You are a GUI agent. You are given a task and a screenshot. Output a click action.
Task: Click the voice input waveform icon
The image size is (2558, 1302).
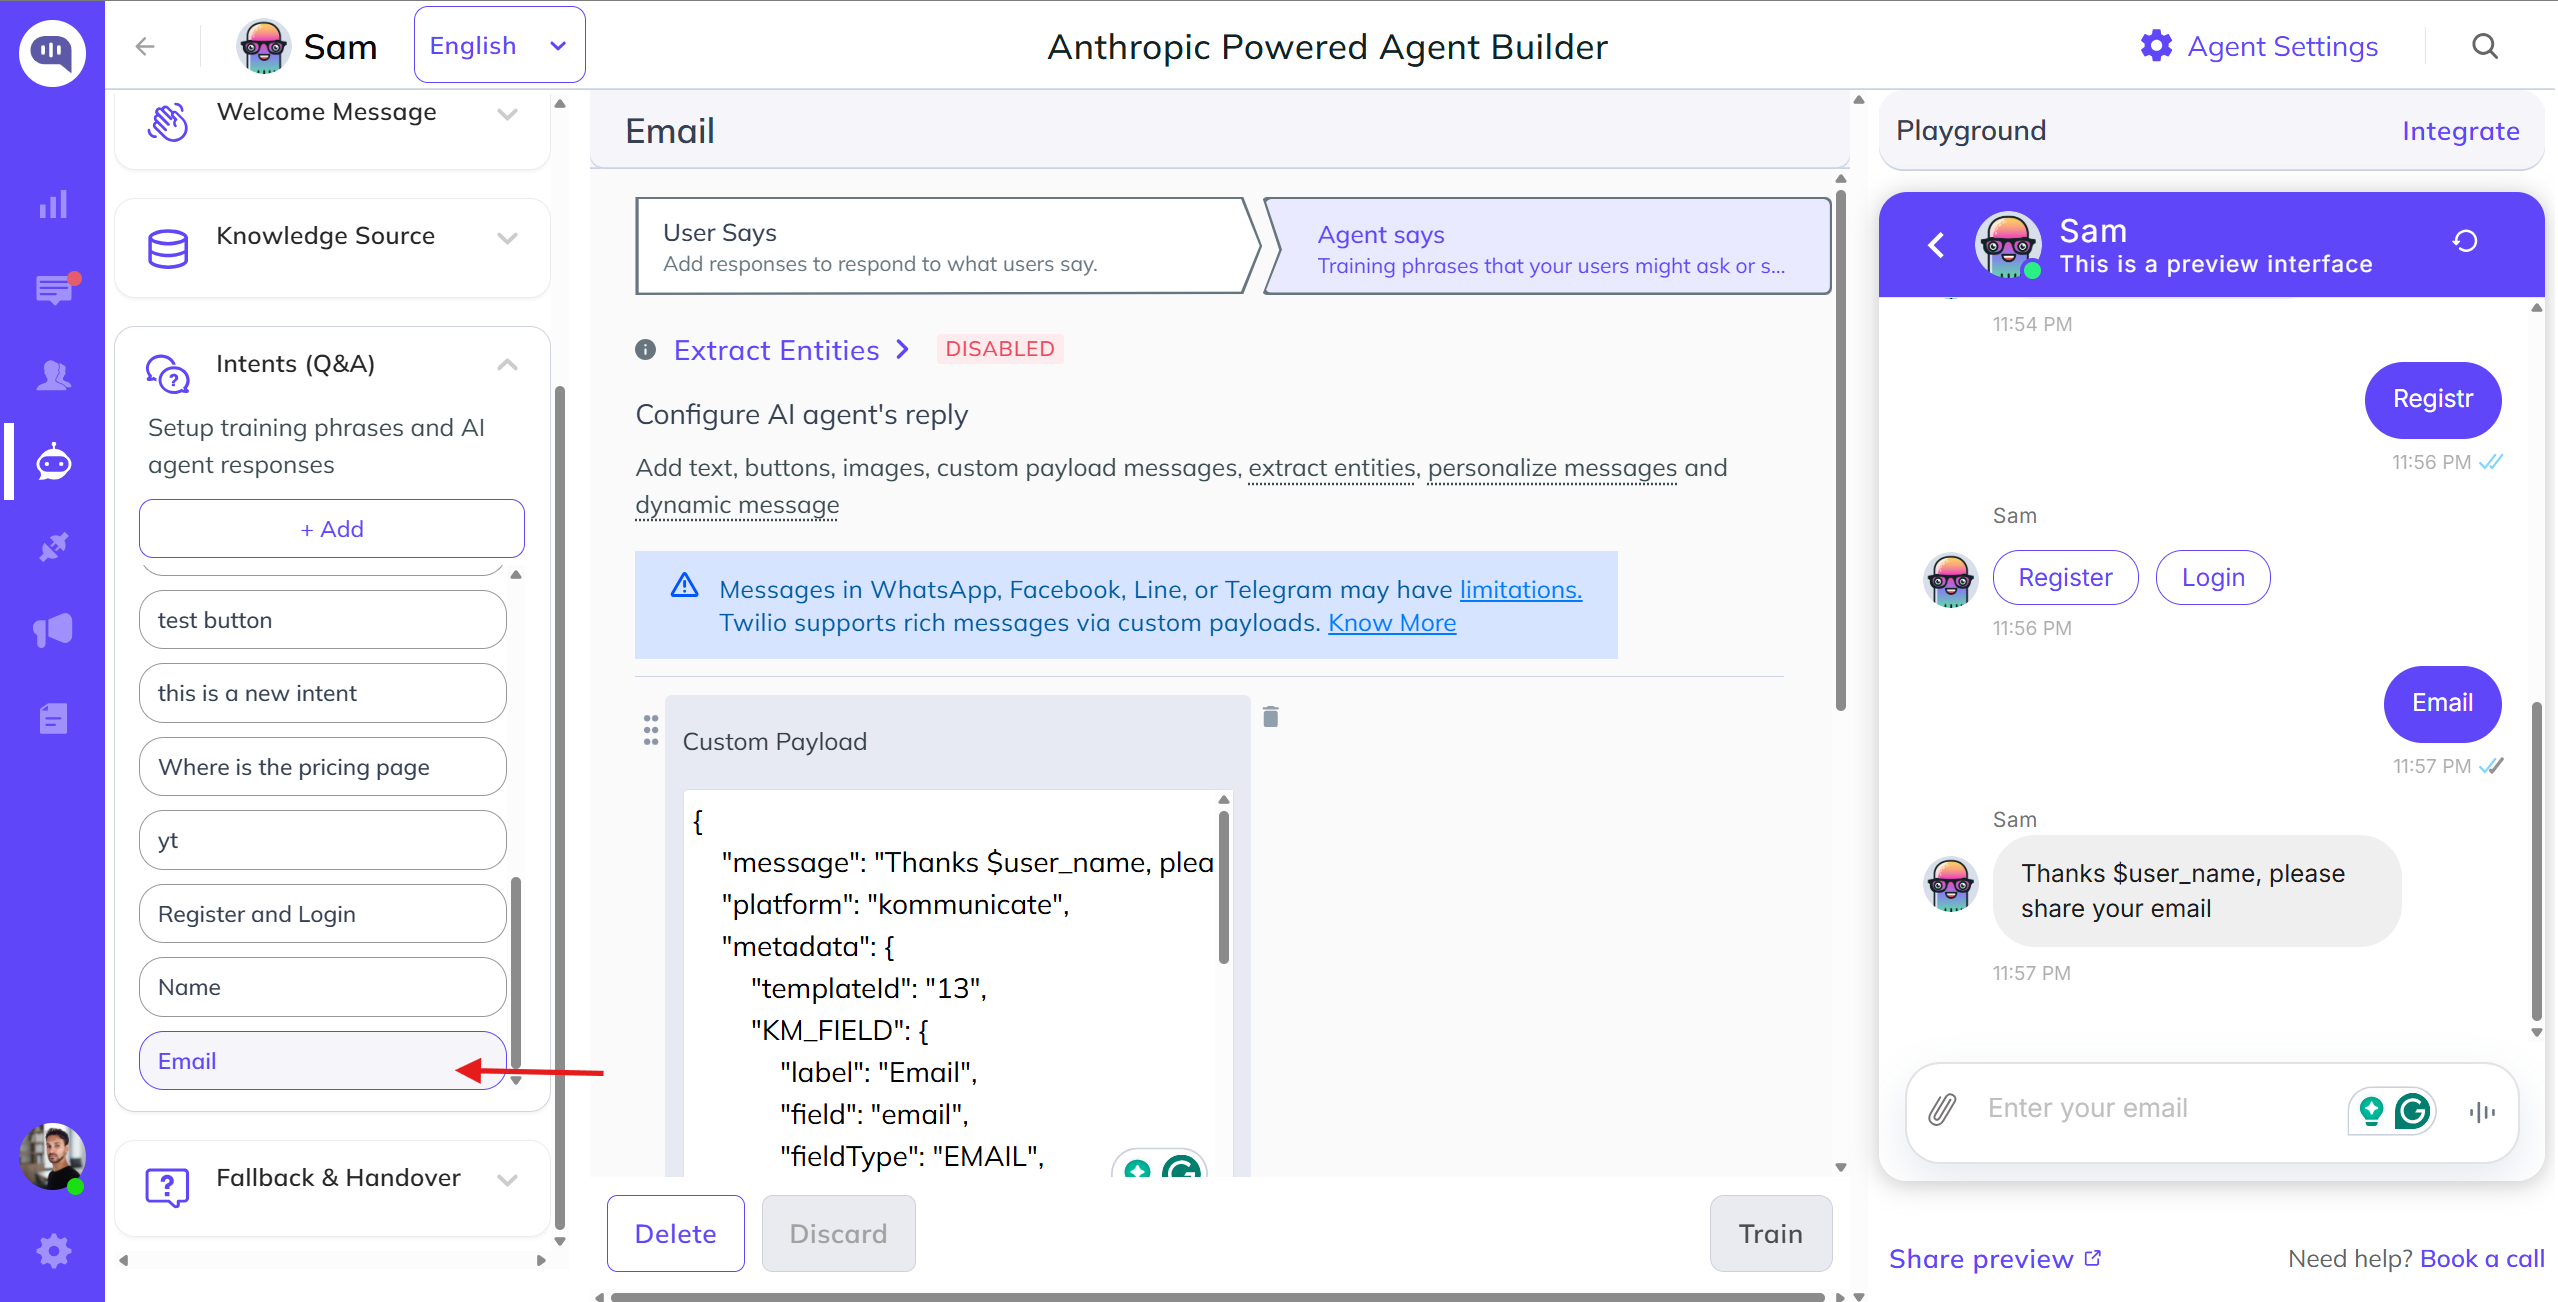(x=2482, y=1111)
